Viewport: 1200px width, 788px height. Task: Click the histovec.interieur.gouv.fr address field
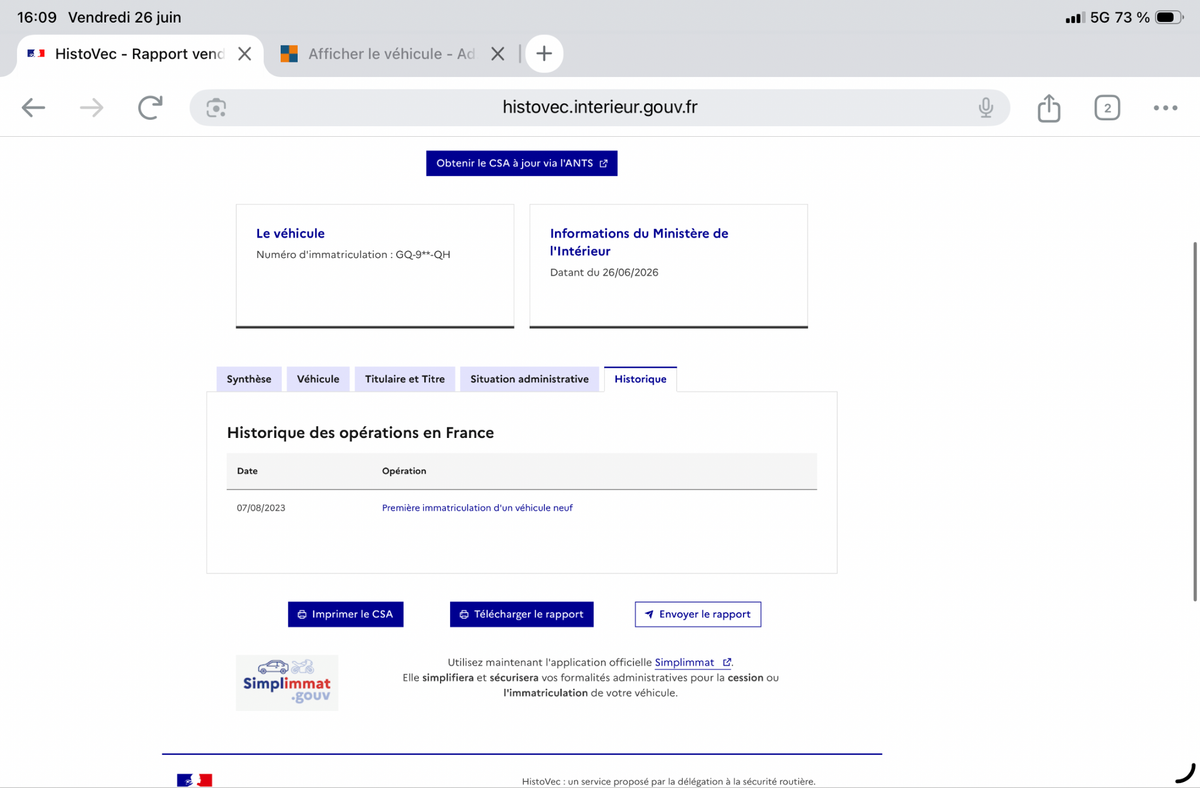(x=600, y=108)
